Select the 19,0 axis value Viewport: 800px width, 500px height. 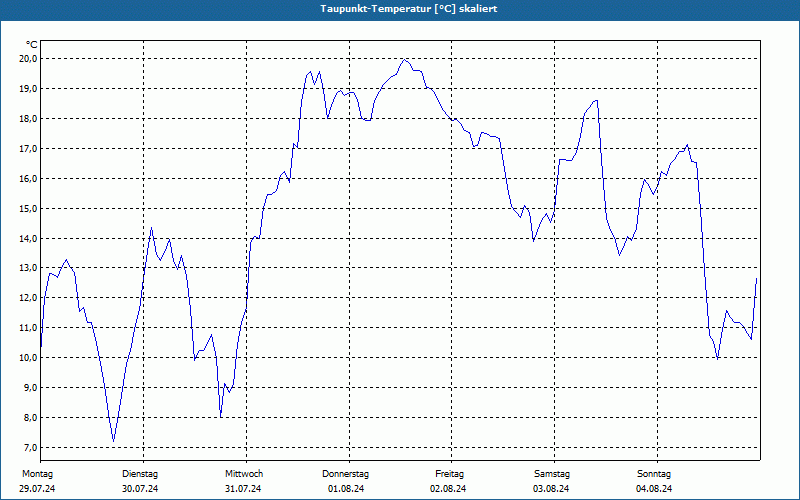29,89
